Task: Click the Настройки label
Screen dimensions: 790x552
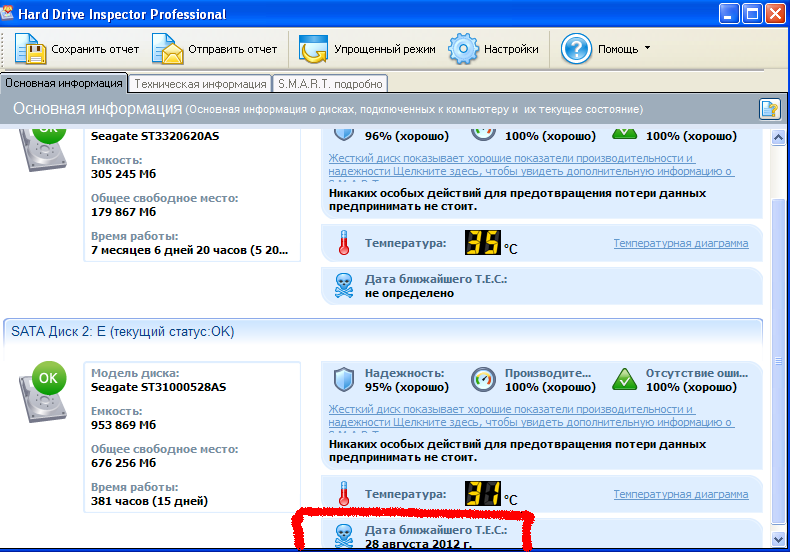Action: [x=511, y=49]
